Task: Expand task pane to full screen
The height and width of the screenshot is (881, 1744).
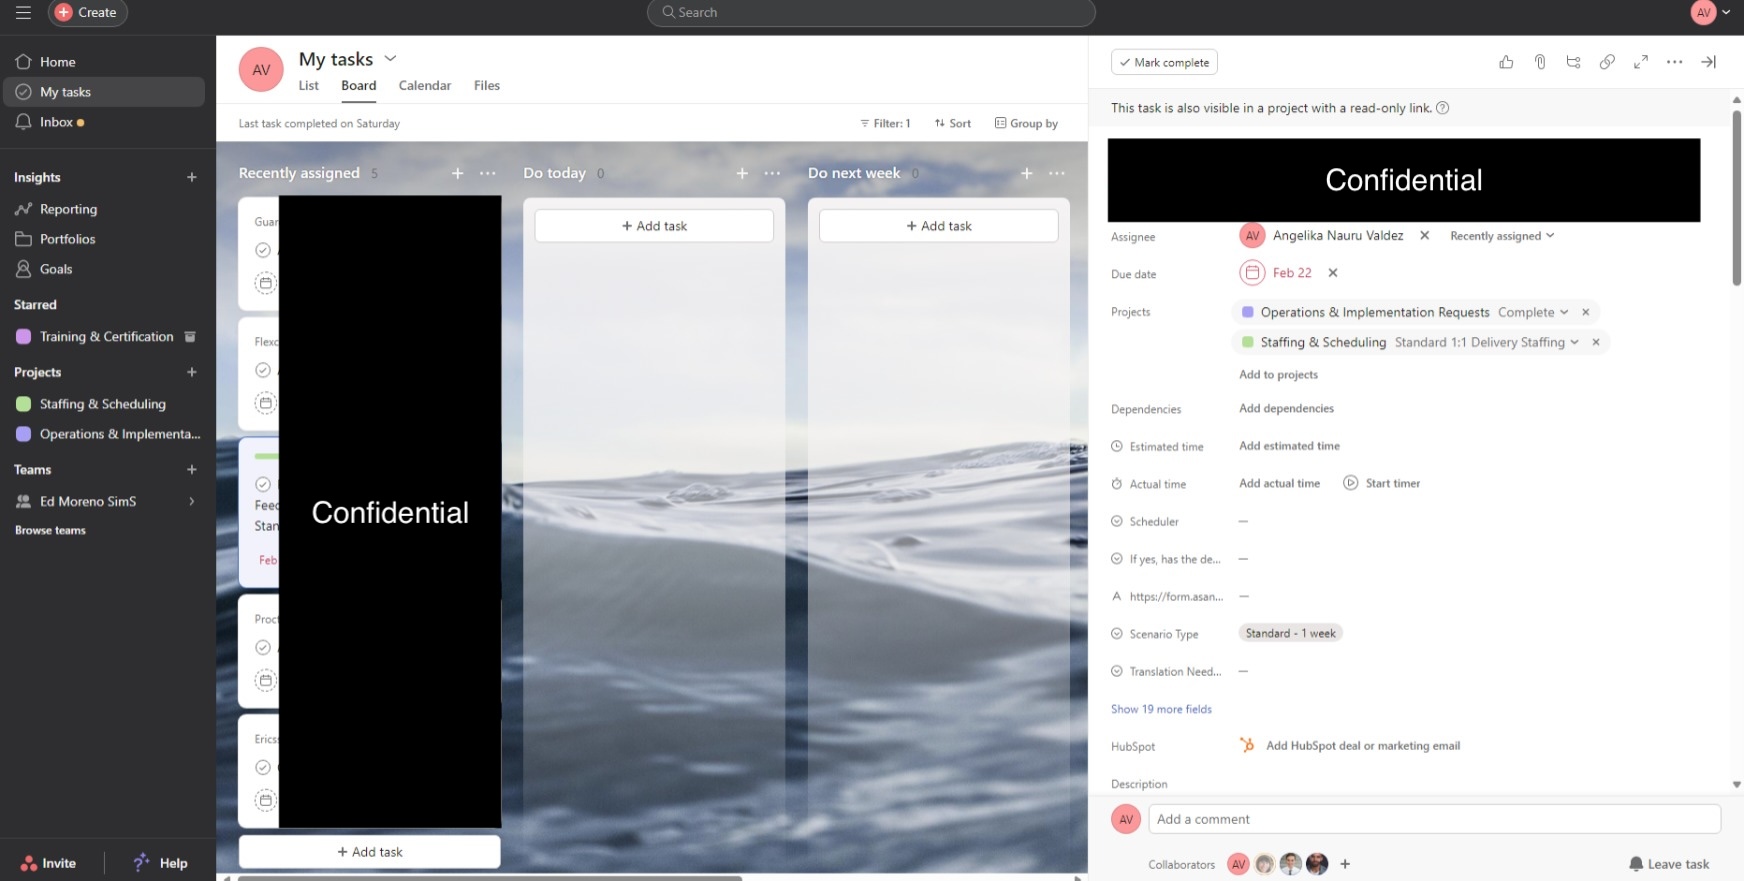Action: (1641, 62)
